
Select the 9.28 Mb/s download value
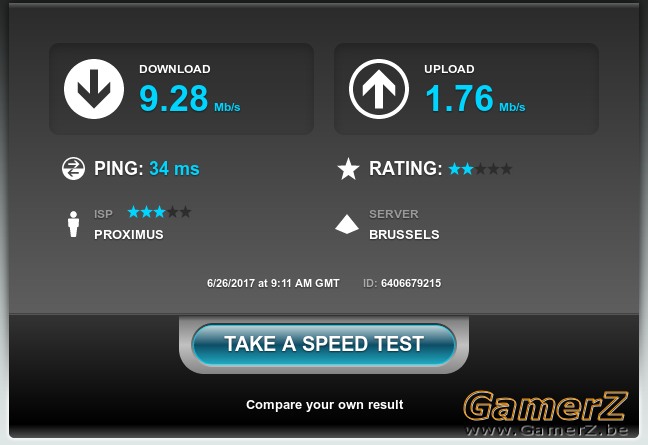(x=190, y=98)
